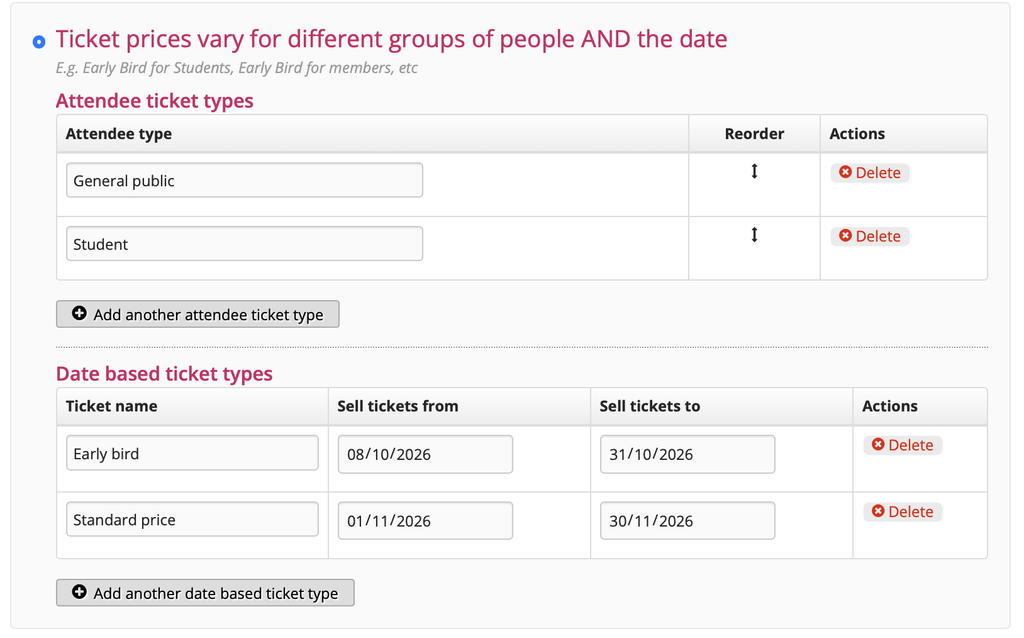Click the 'Sell tickets to' column header

pyautogui.click(x=650, y=406)
